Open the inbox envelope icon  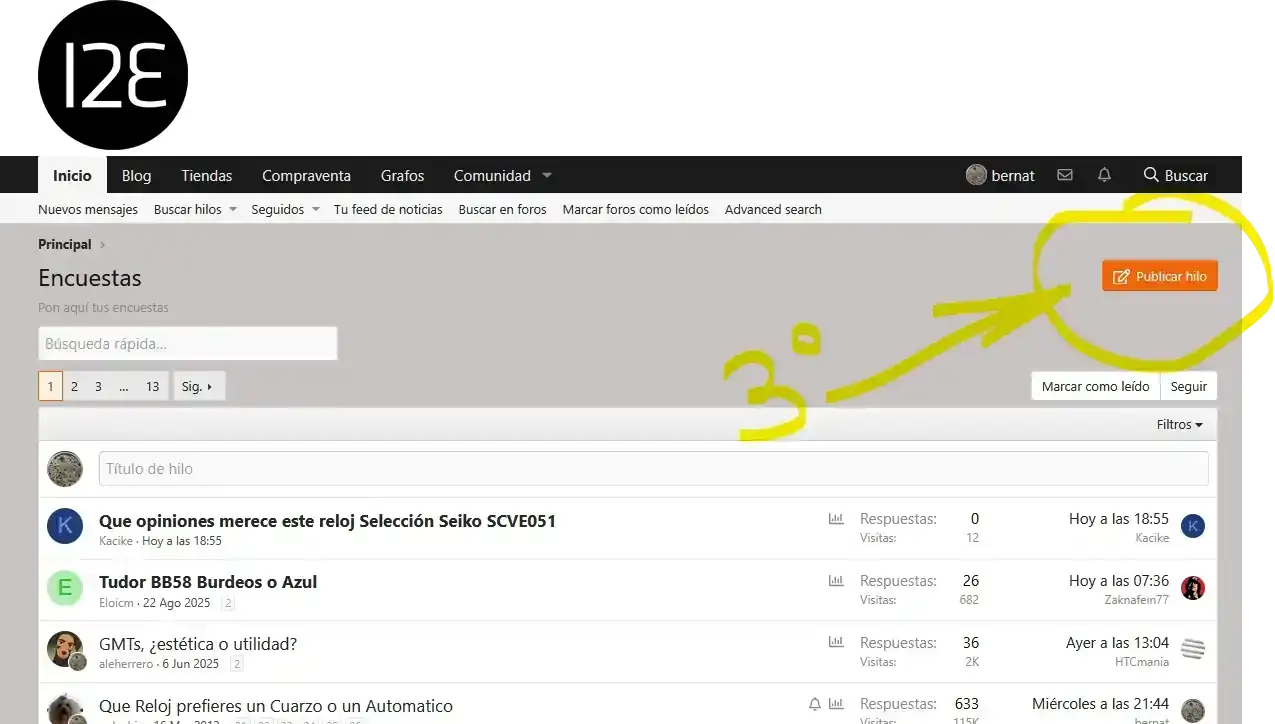[x=1065, y=175]
